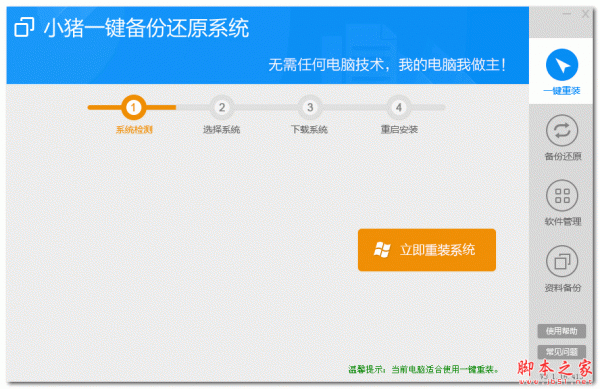Select step 1 circle 系统检测
Screen dimensions: 600x389
(134, 107)
